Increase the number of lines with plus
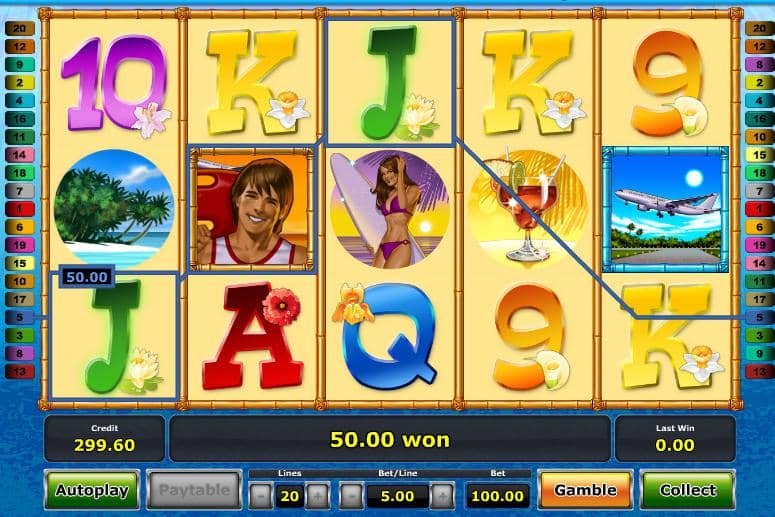 317,495
